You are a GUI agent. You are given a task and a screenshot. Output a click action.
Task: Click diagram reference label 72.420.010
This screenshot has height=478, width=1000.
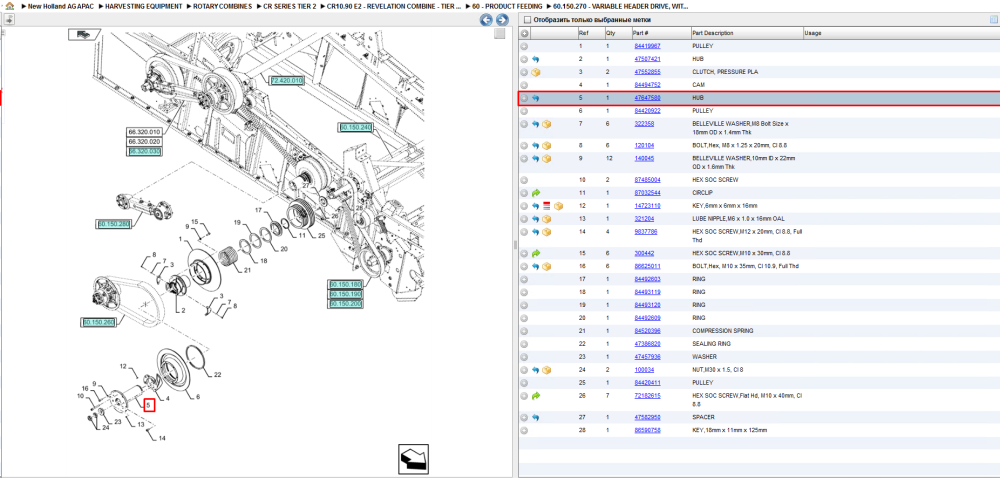[286, 81]
